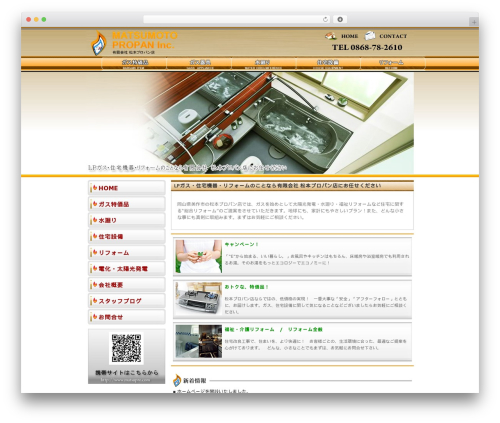
Task: Select ガス器具 in the orange top navigation bar
Action: click(x=199, y=63)
